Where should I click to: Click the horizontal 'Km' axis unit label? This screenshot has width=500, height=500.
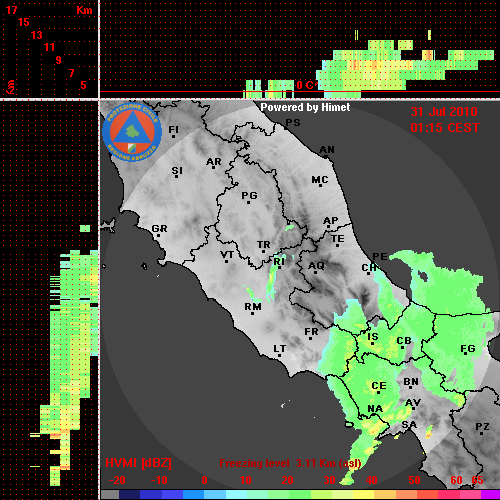(84, 10)
